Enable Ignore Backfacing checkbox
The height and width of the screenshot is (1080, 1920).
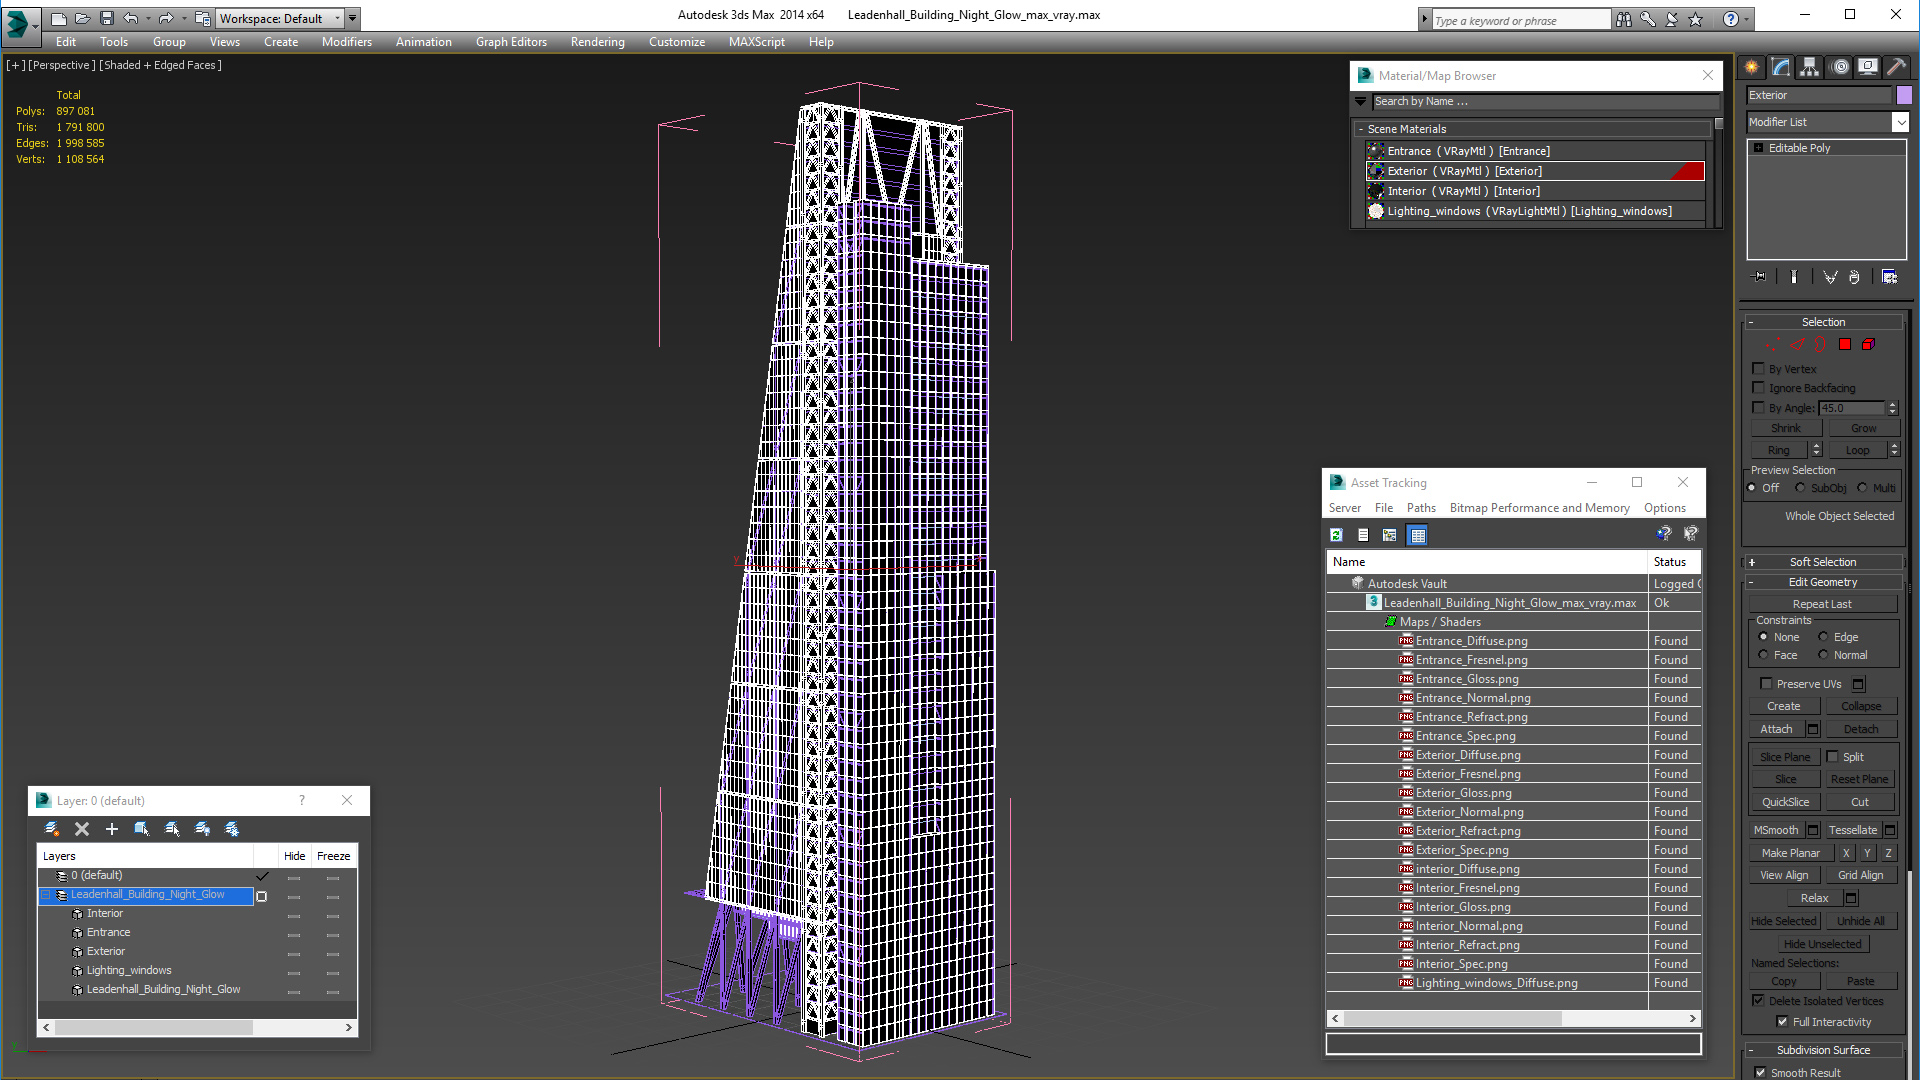tap(1758, 388)
